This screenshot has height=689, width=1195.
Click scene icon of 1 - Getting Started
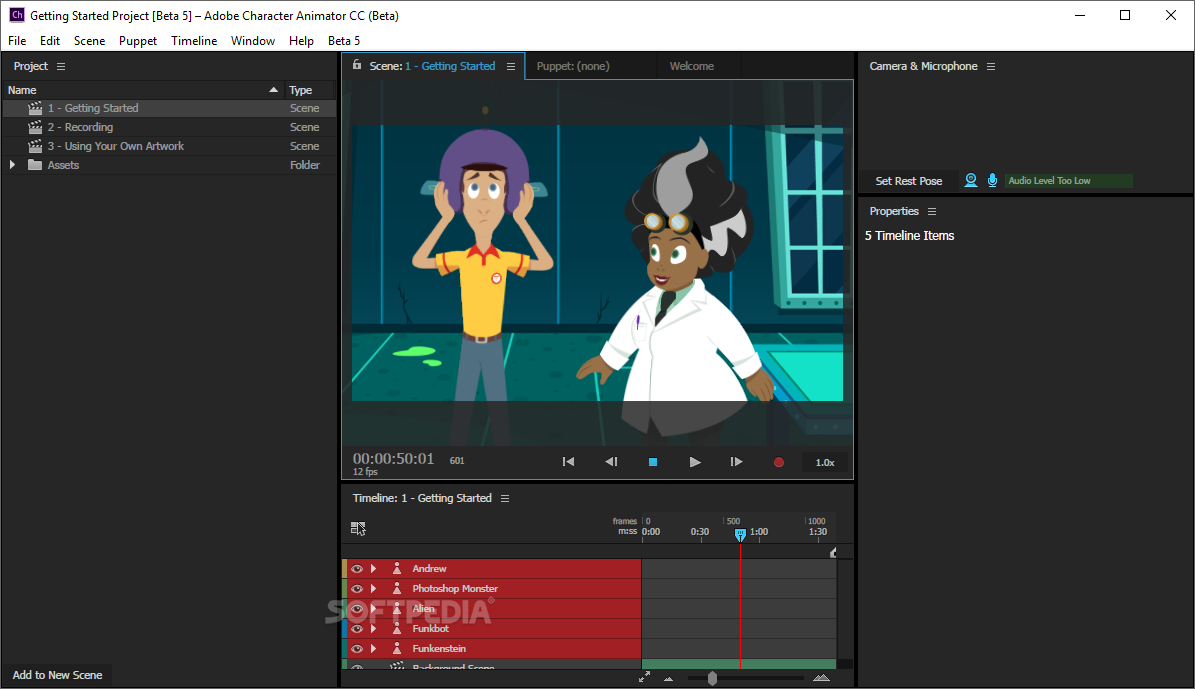pyautogui.click(x=35, y=108)
